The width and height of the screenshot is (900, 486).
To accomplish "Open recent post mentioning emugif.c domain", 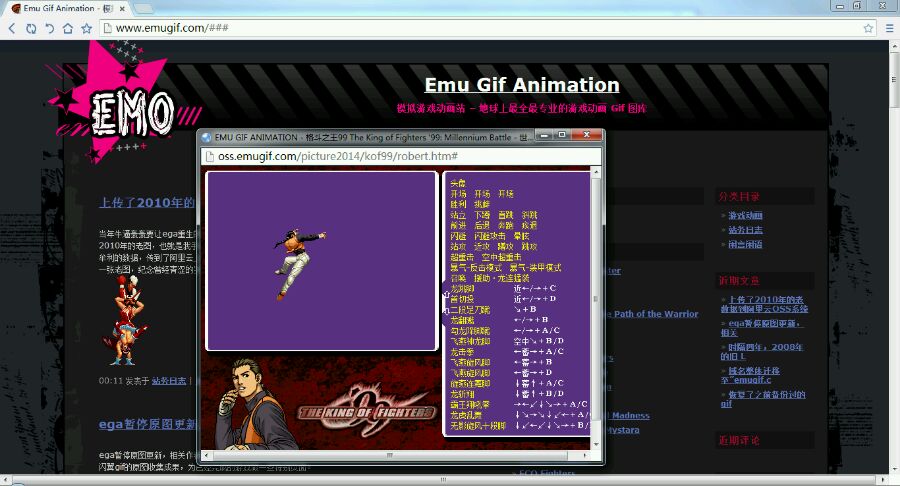I will (x=750, y=375).
